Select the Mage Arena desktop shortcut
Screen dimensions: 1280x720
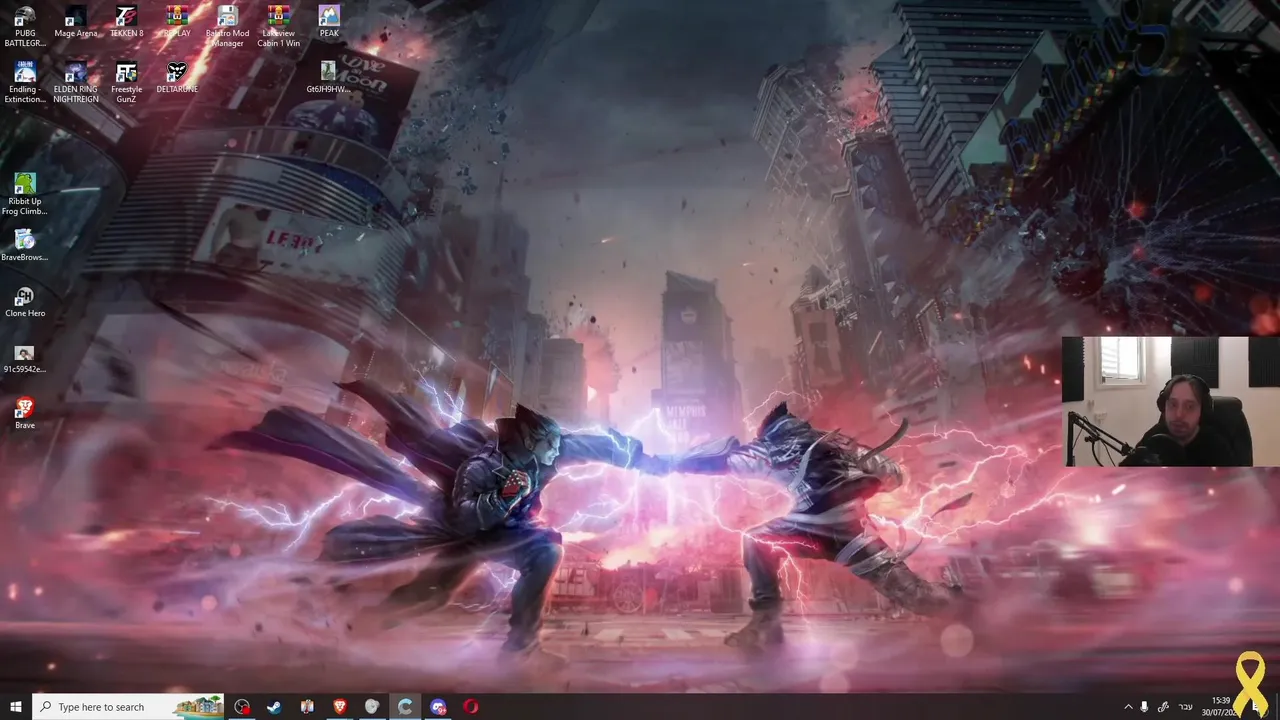point(76,22)
